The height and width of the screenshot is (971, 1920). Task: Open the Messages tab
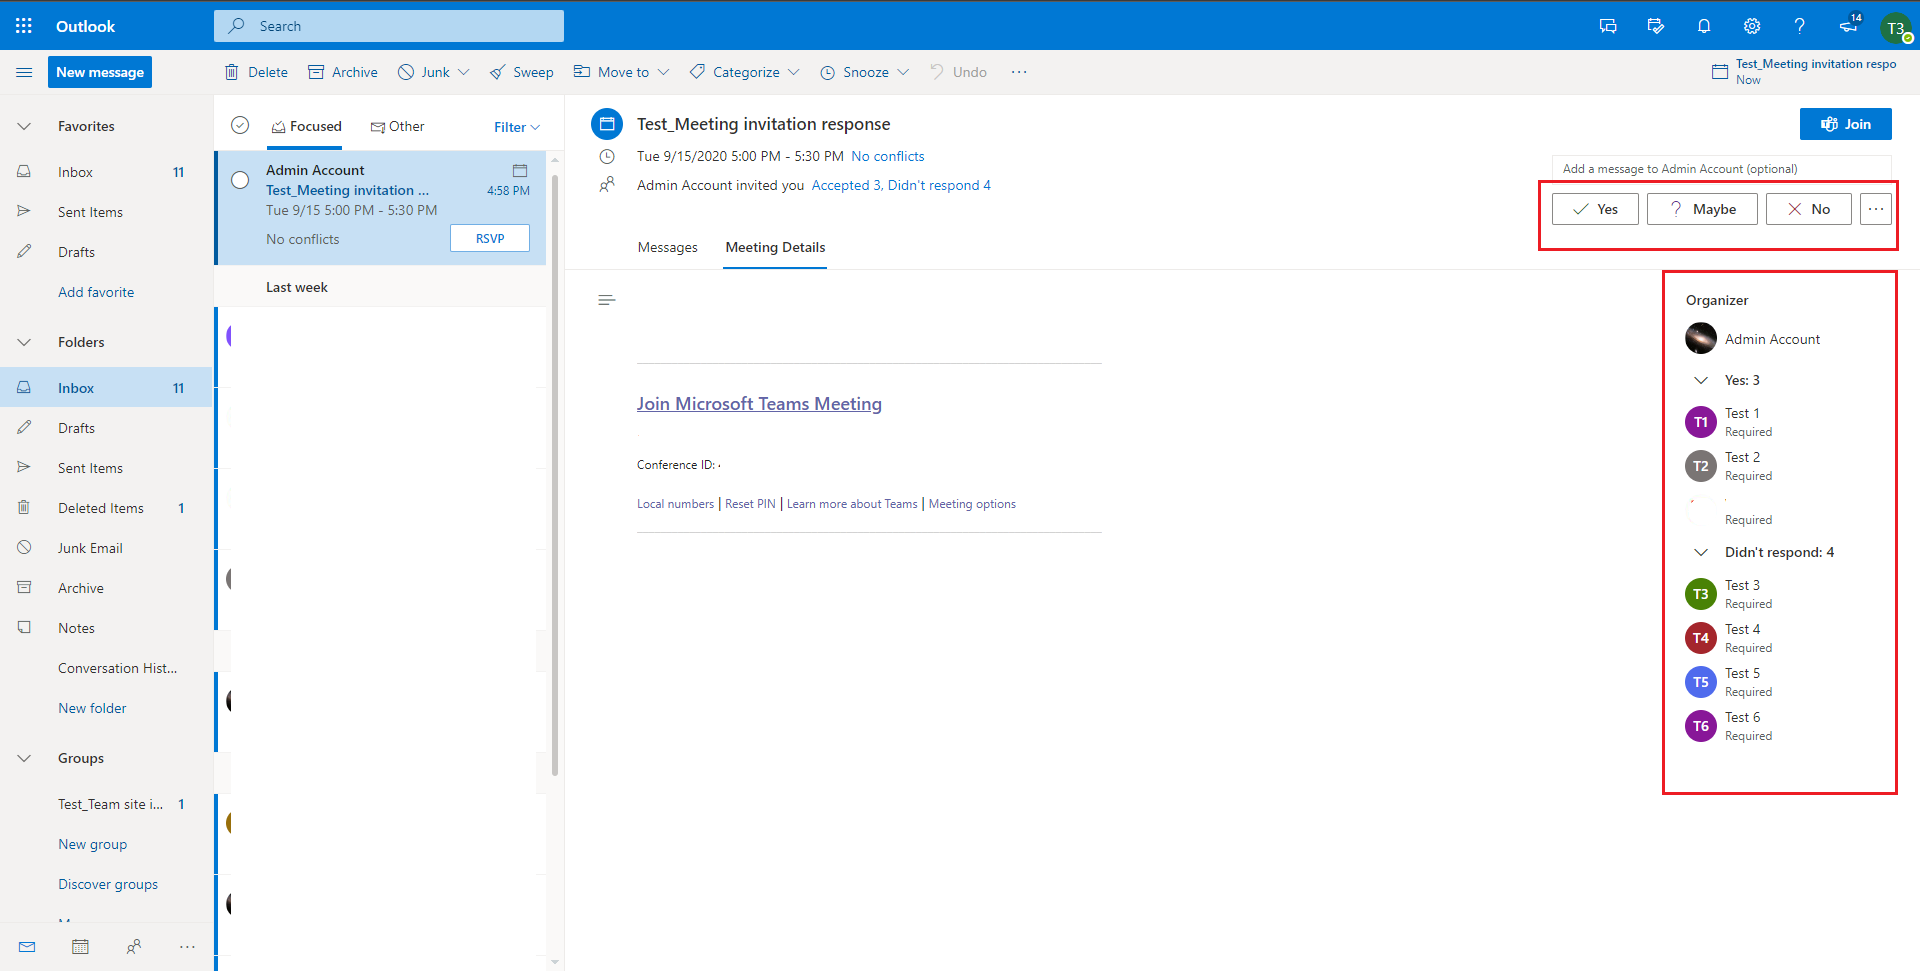668,247
